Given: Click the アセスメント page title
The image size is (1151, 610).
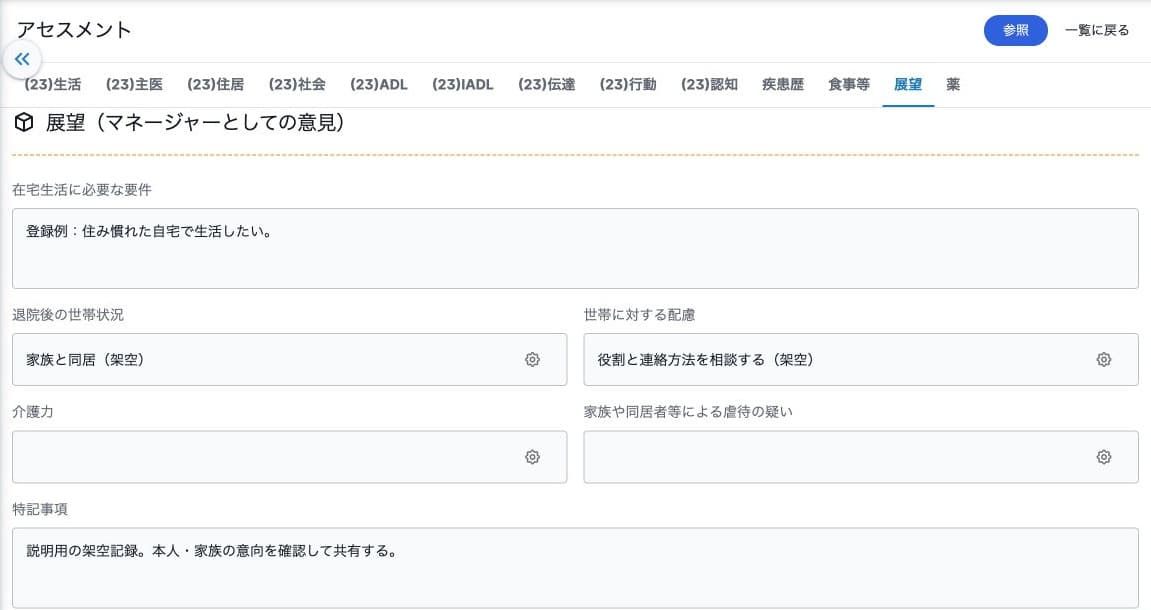Looking at the screenshot, I should 73,29.
